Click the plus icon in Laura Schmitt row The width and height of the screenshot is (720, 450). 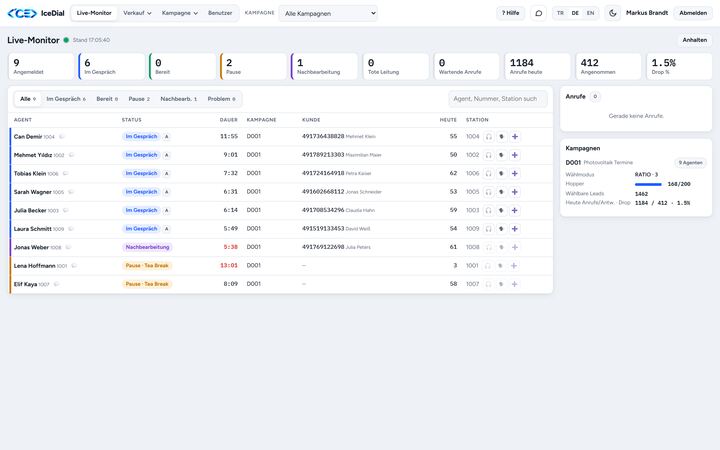(x=515, y=229)
